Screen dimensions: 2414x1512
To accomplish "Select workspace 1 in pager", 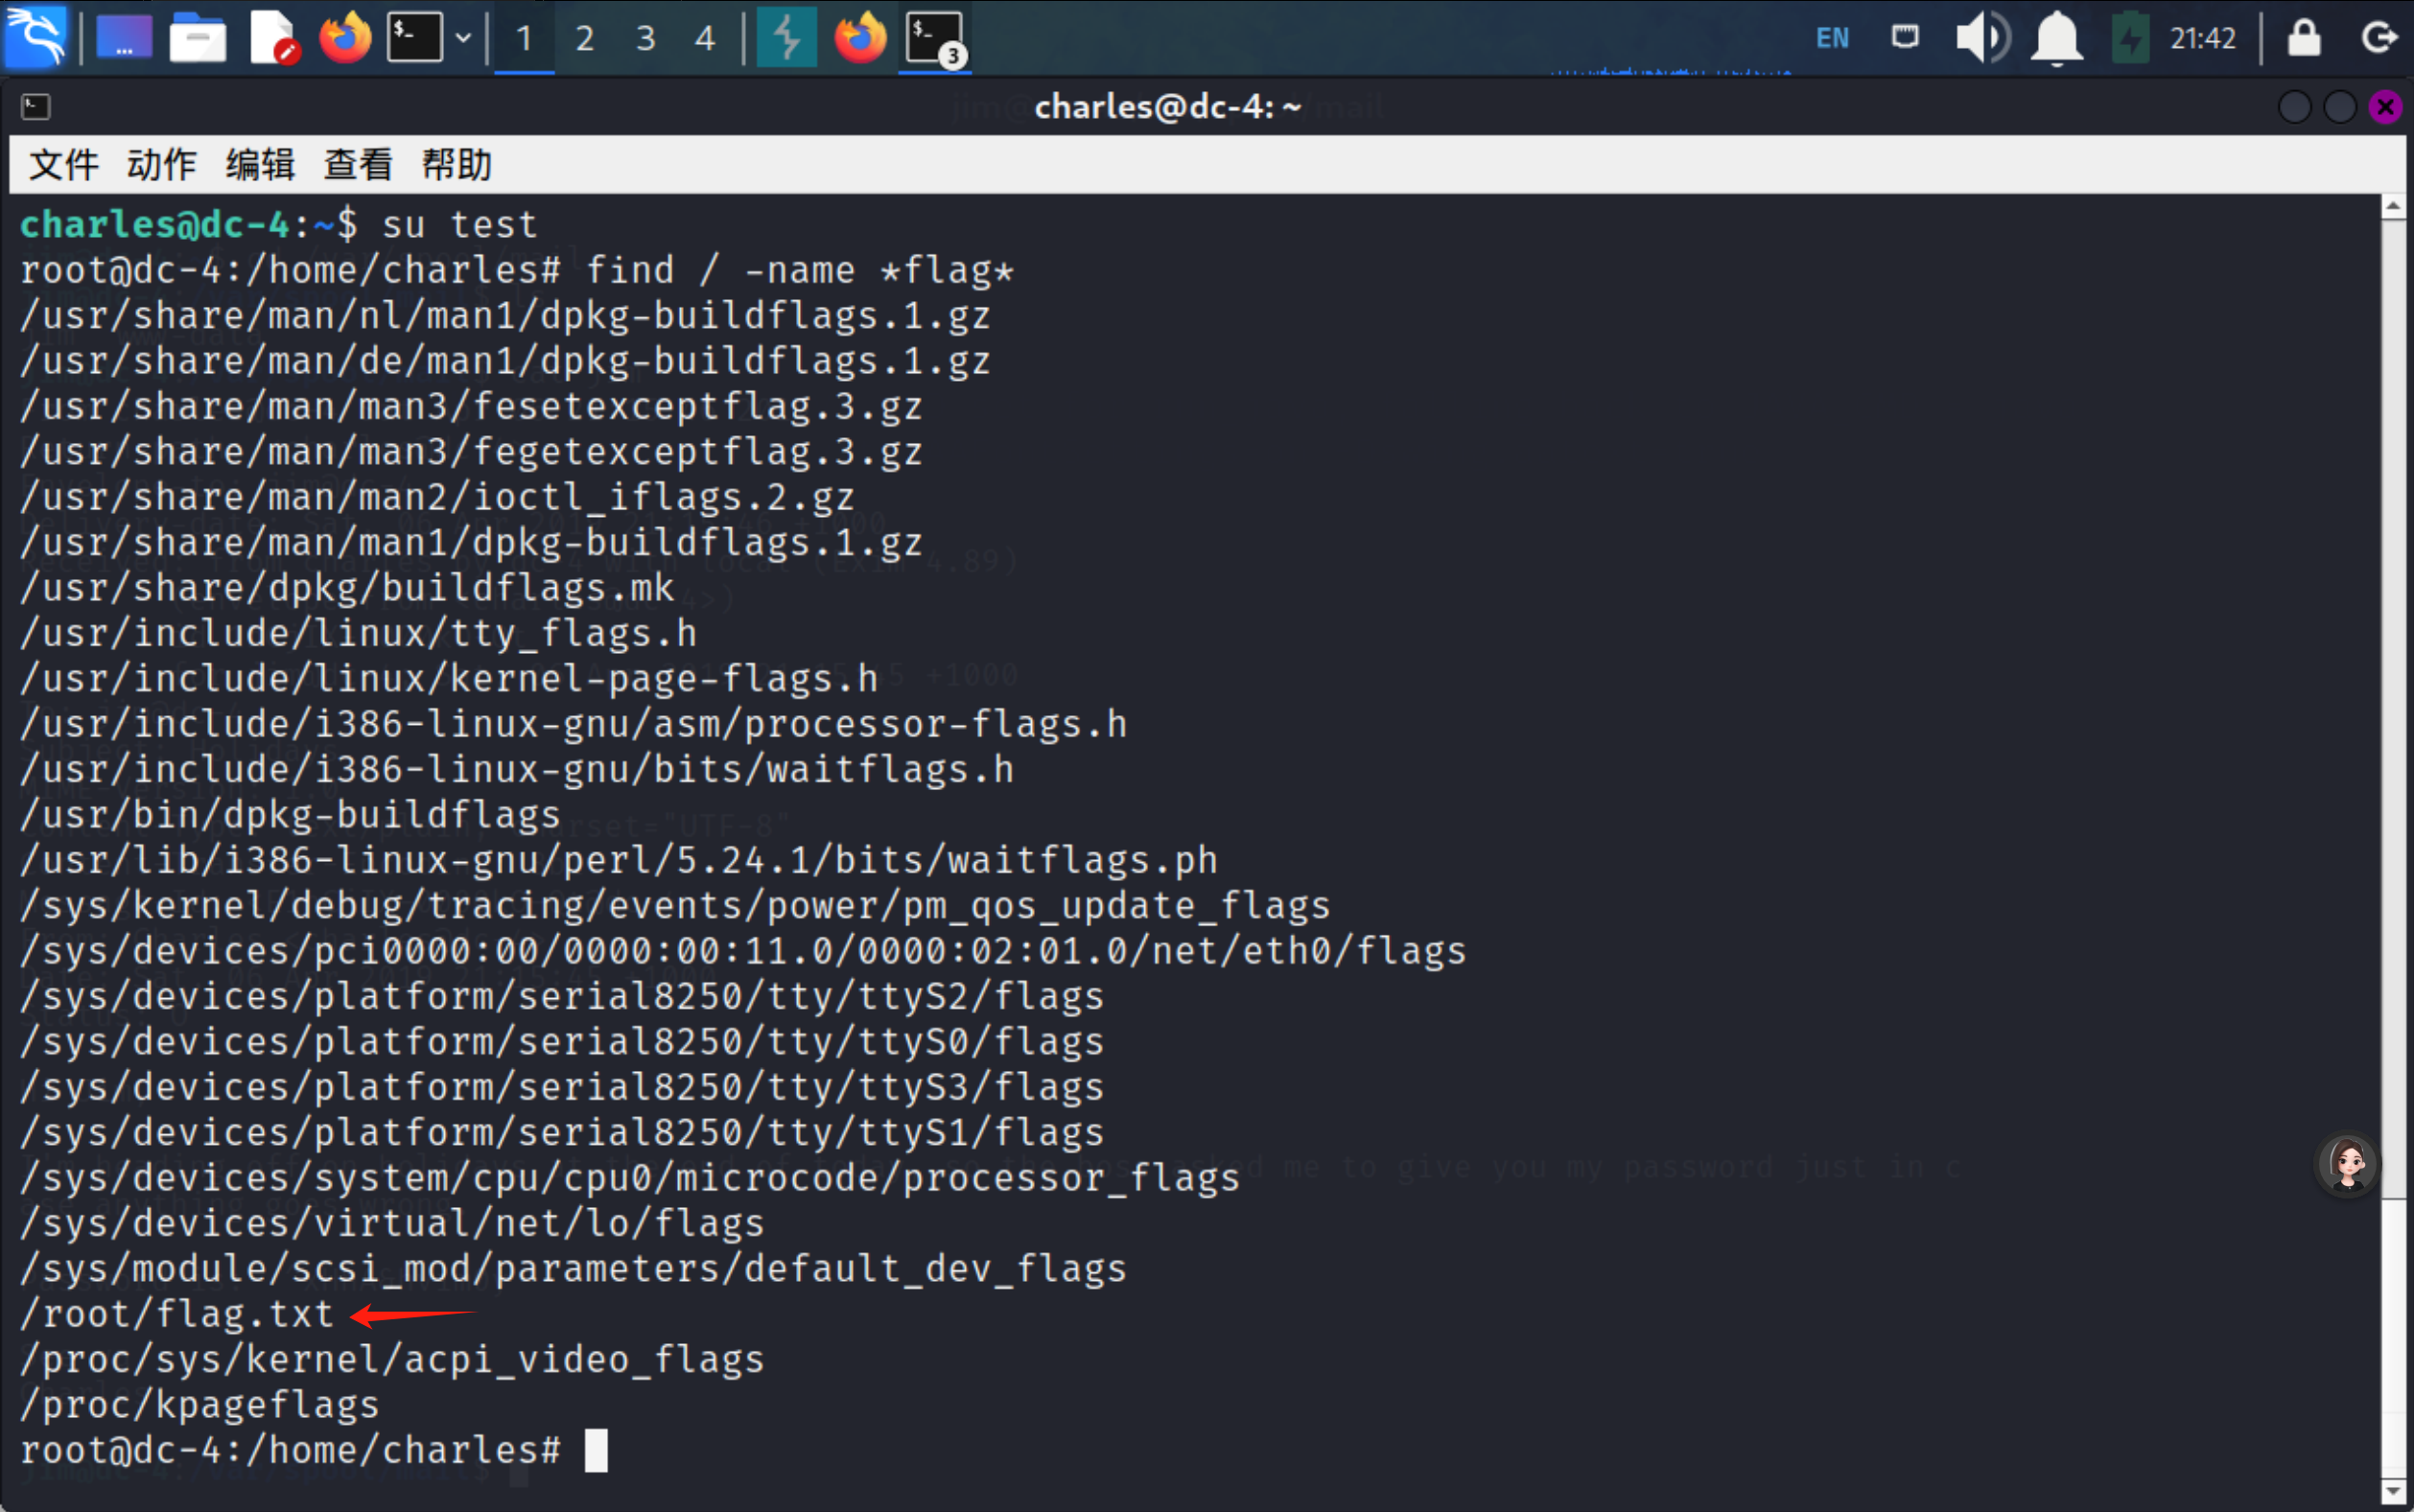I will coord(524,38).
